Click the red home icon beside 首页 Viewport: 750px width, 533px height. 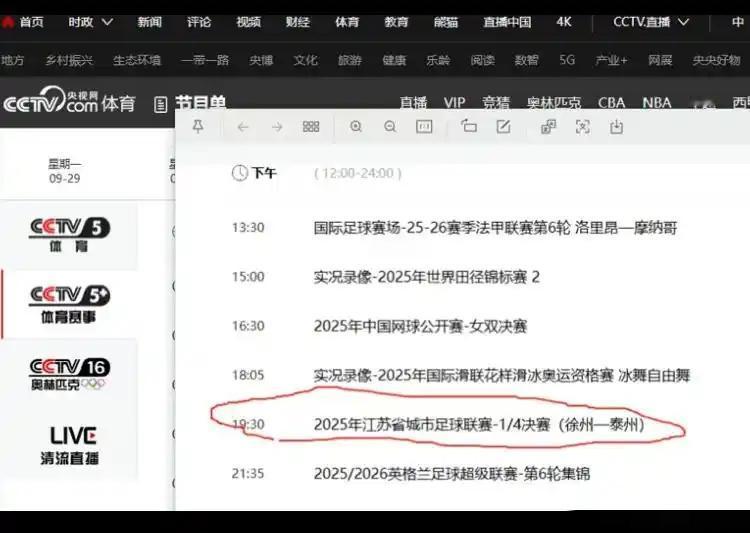(x=8, y=22)
